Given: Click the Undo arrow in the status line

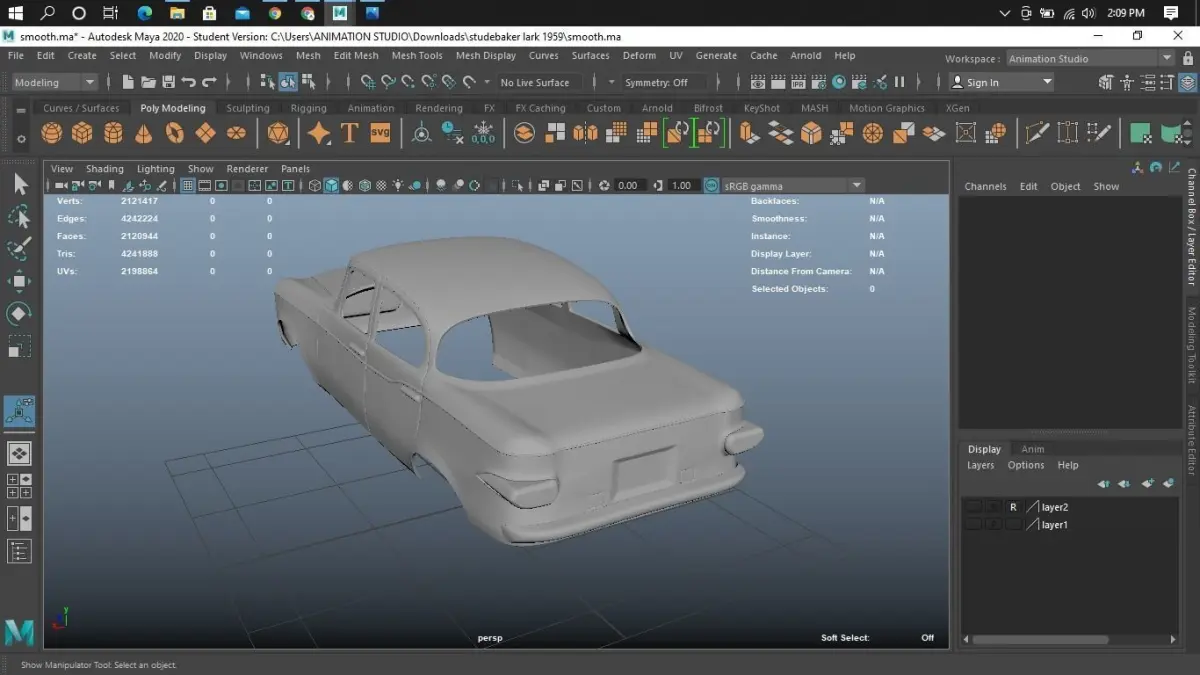Looking at the screenshot, I should pos(189,82).
